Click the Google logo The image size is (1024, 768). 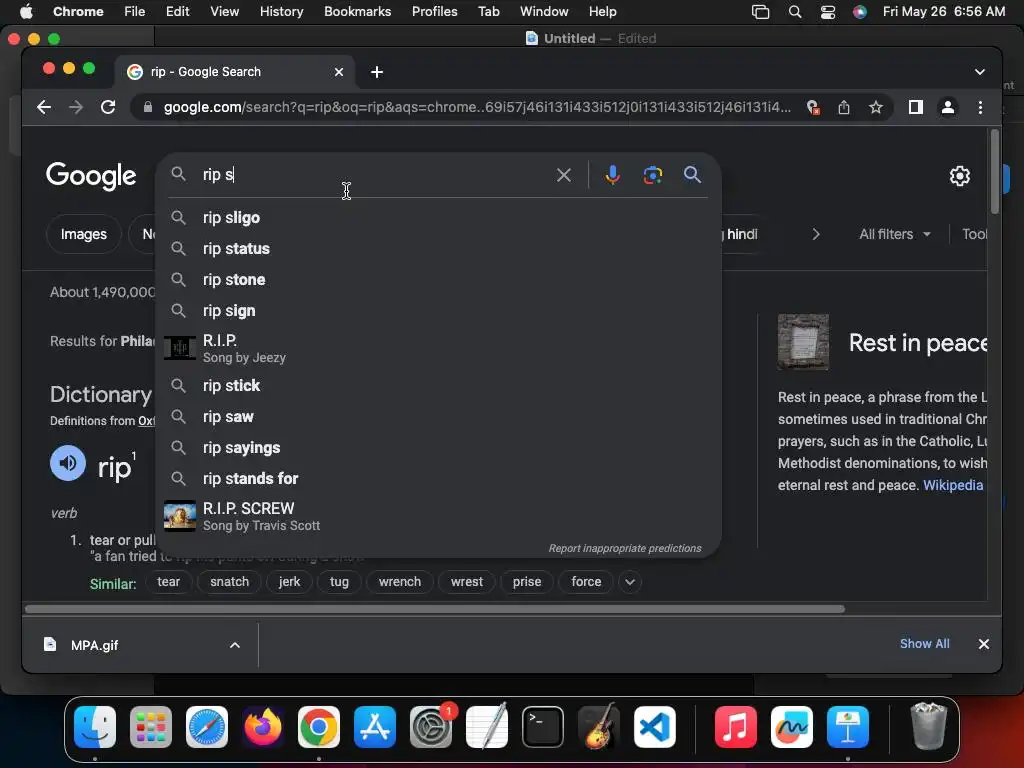pyautogui.click(x=91, y=176)
